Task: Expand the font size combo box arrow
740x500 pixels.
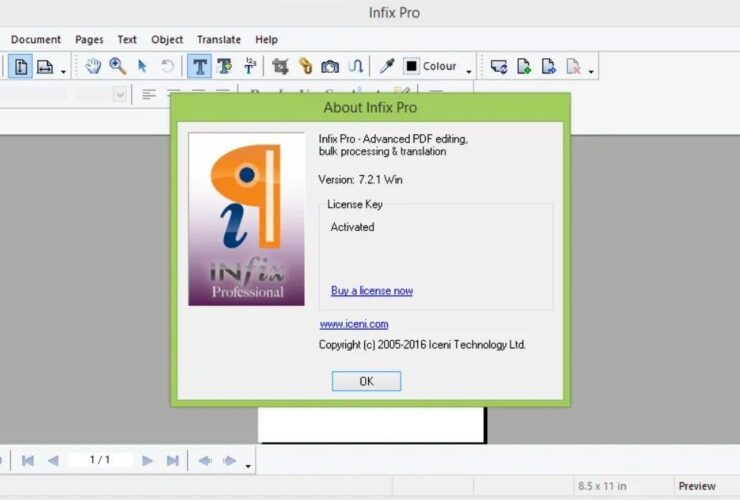Action: coord(120,94)
